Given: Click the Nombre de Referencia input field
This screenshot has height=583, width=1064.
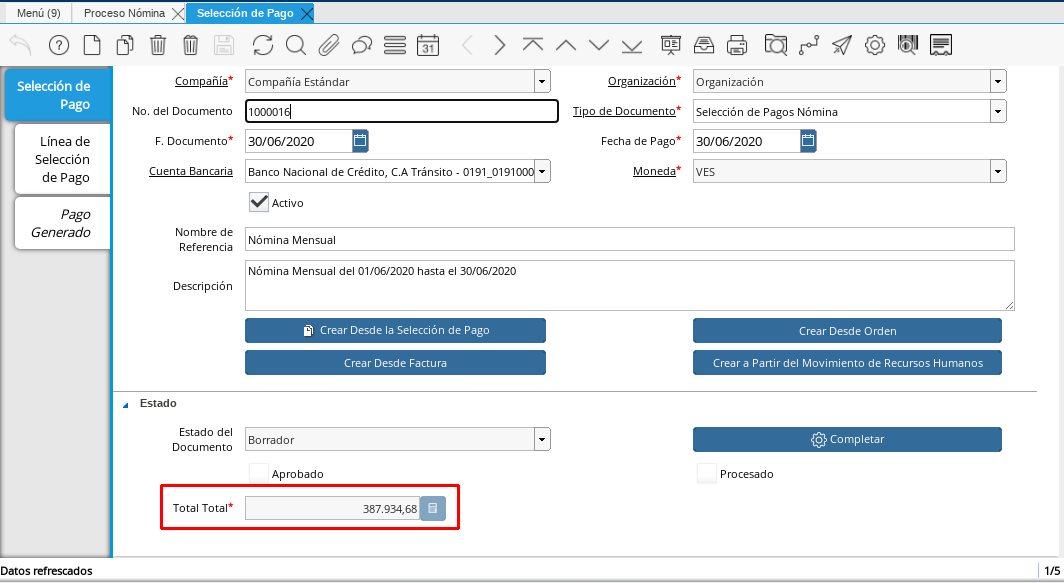Looking at the screenshot, I should (629, 239).
